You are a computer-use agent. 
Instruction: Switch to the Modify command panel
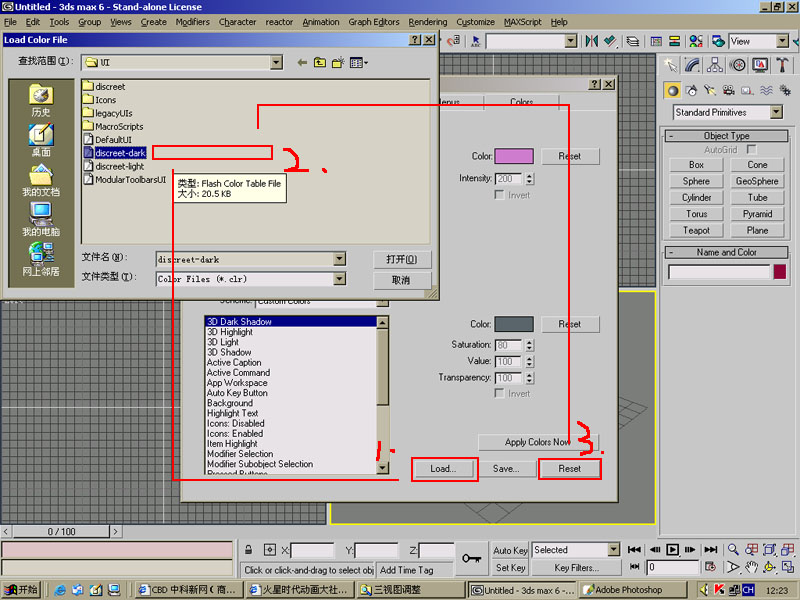click(692, 65)
